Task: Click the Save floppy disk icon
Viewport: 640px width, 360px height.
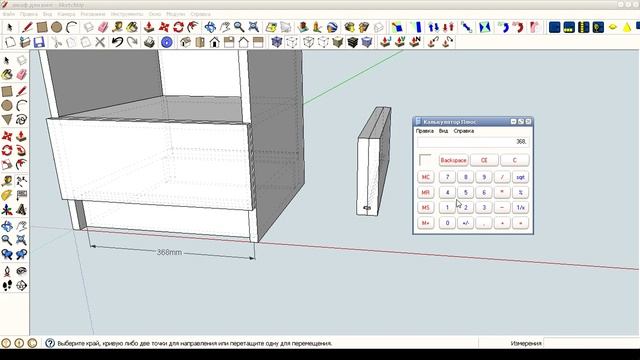Action: (x=39, y=42)
